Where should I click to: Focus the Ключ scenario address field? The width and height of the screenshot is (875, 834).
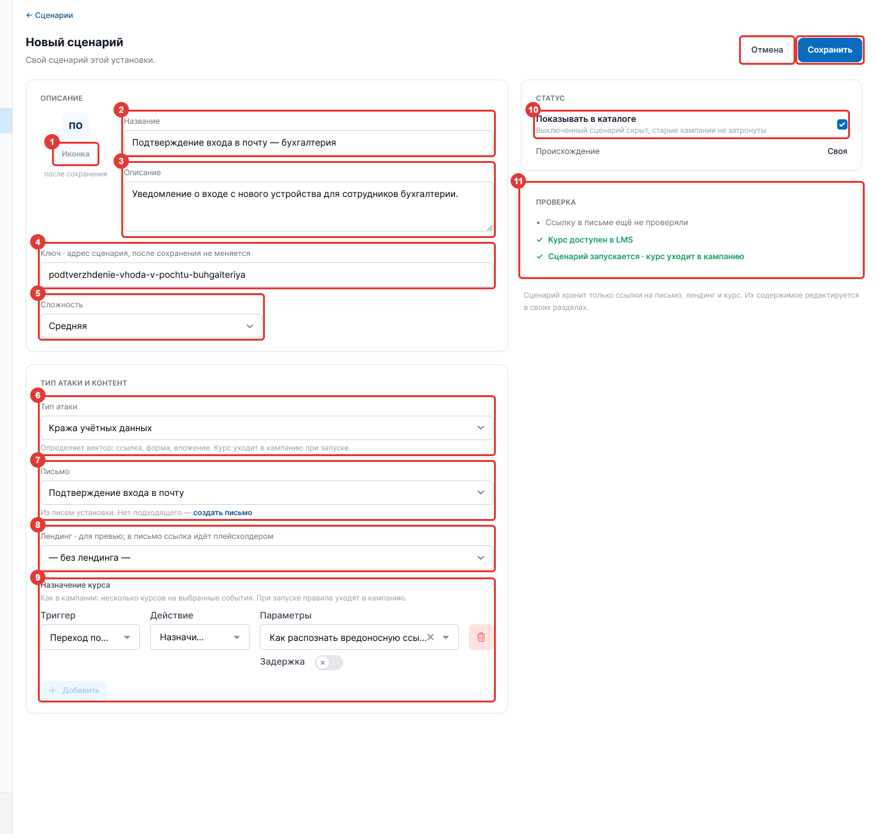tap(266, 274)
